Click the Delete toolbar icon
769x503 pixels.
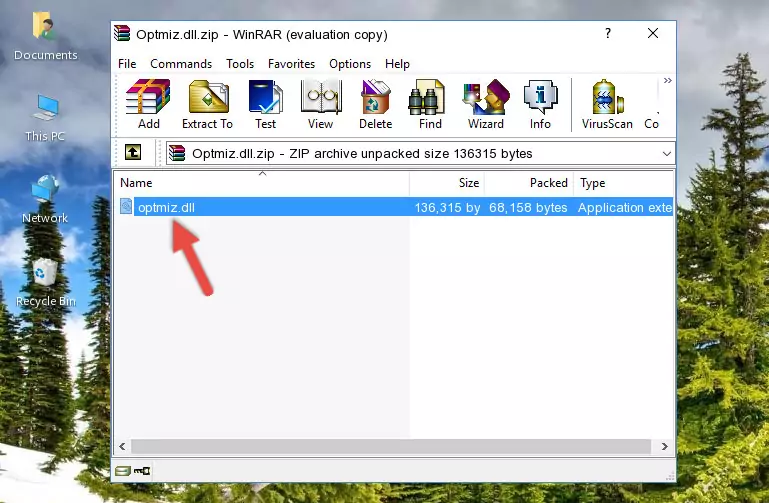pyautogui.click(x=376, y=104)
